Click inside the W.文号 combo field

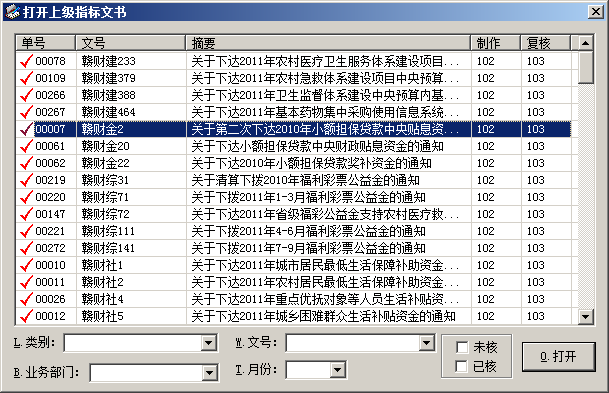(353, 343)
